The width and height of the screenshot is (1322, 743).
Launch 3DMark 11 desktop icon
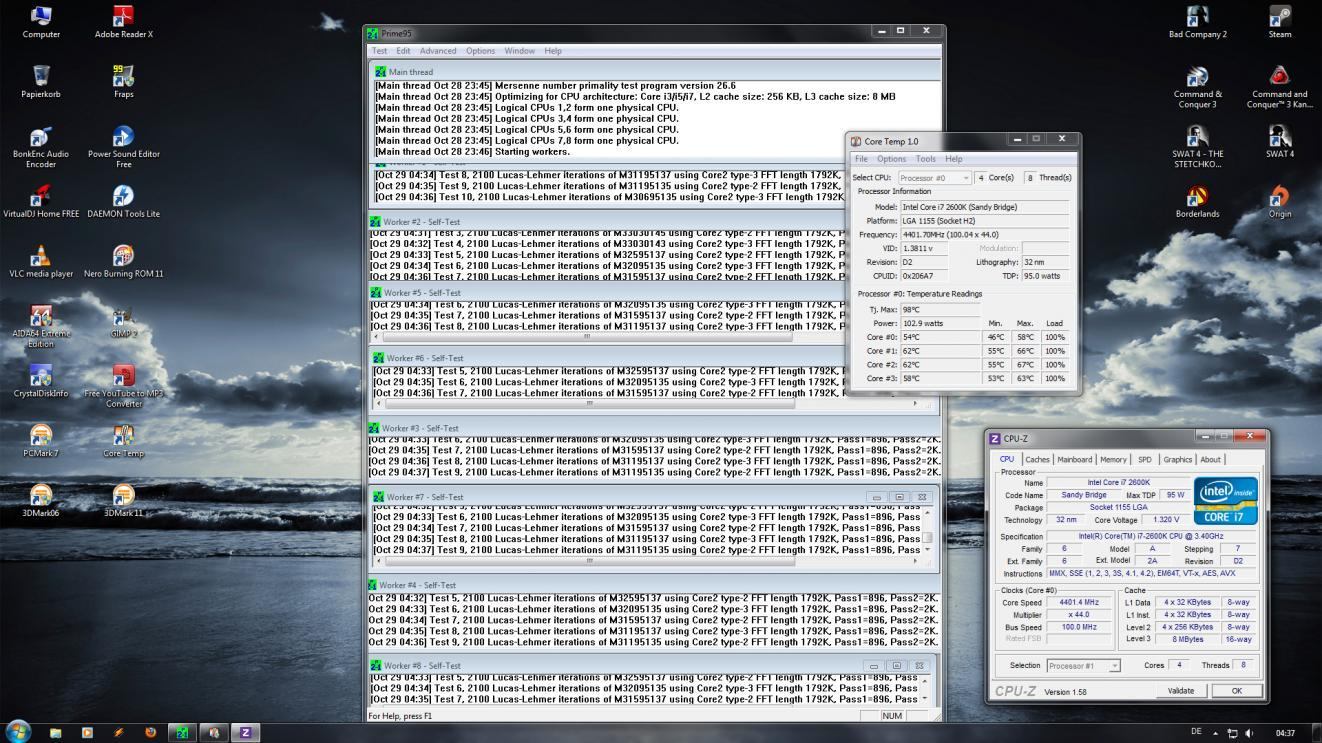click(123, 501)
